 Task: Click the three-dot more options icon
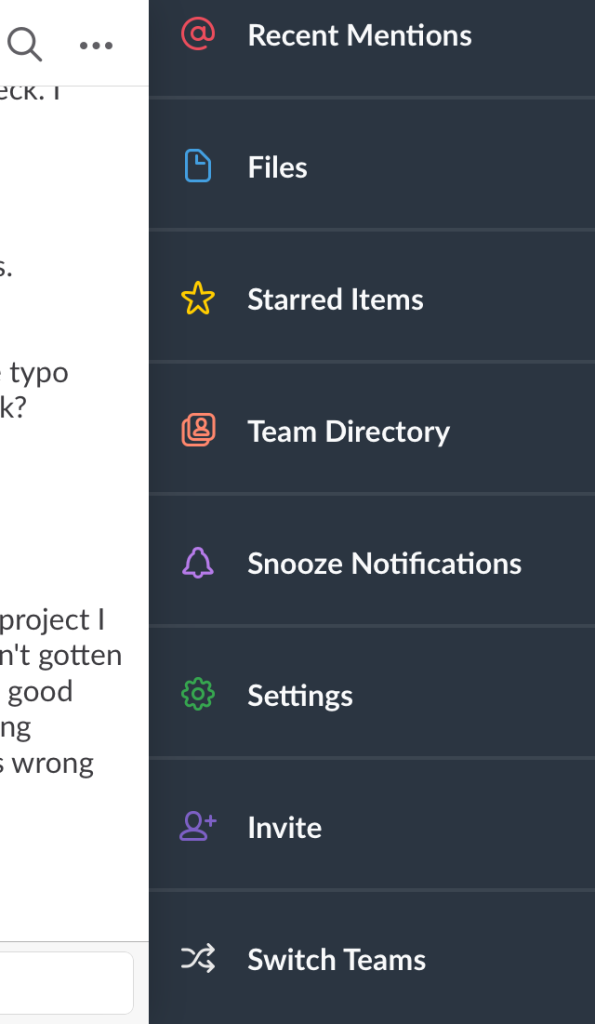96,46
